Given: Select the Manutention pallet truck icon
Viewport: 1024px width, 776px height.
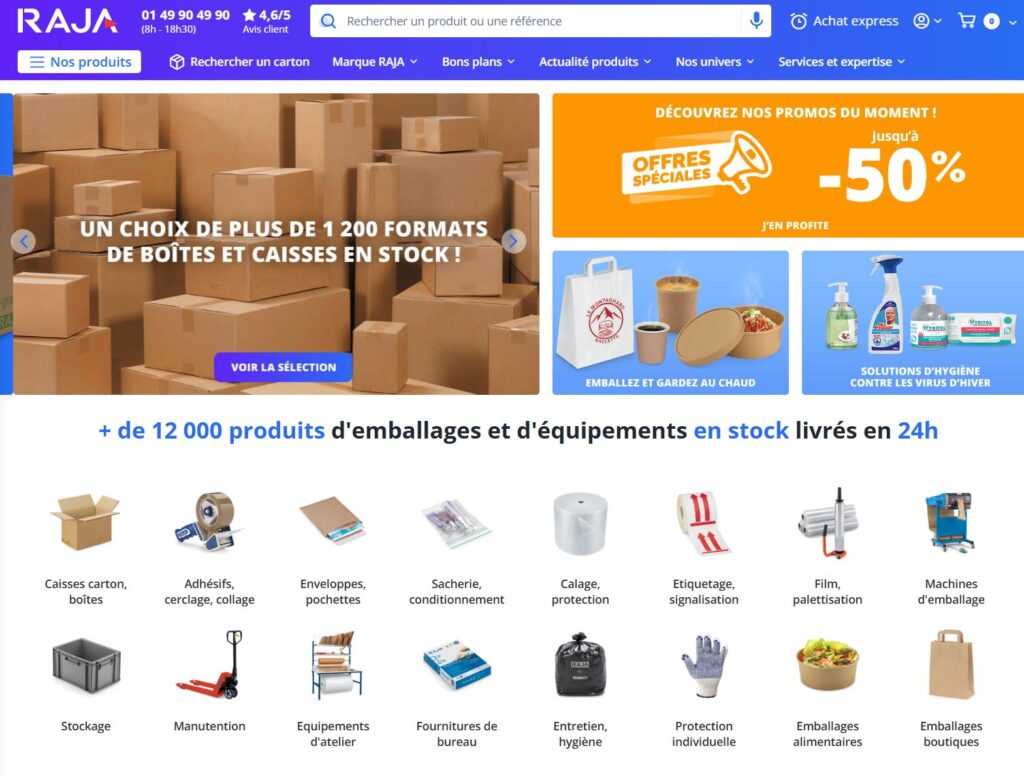Looking at the screenshot, I should pyautogui.click(x=209, y=665).
